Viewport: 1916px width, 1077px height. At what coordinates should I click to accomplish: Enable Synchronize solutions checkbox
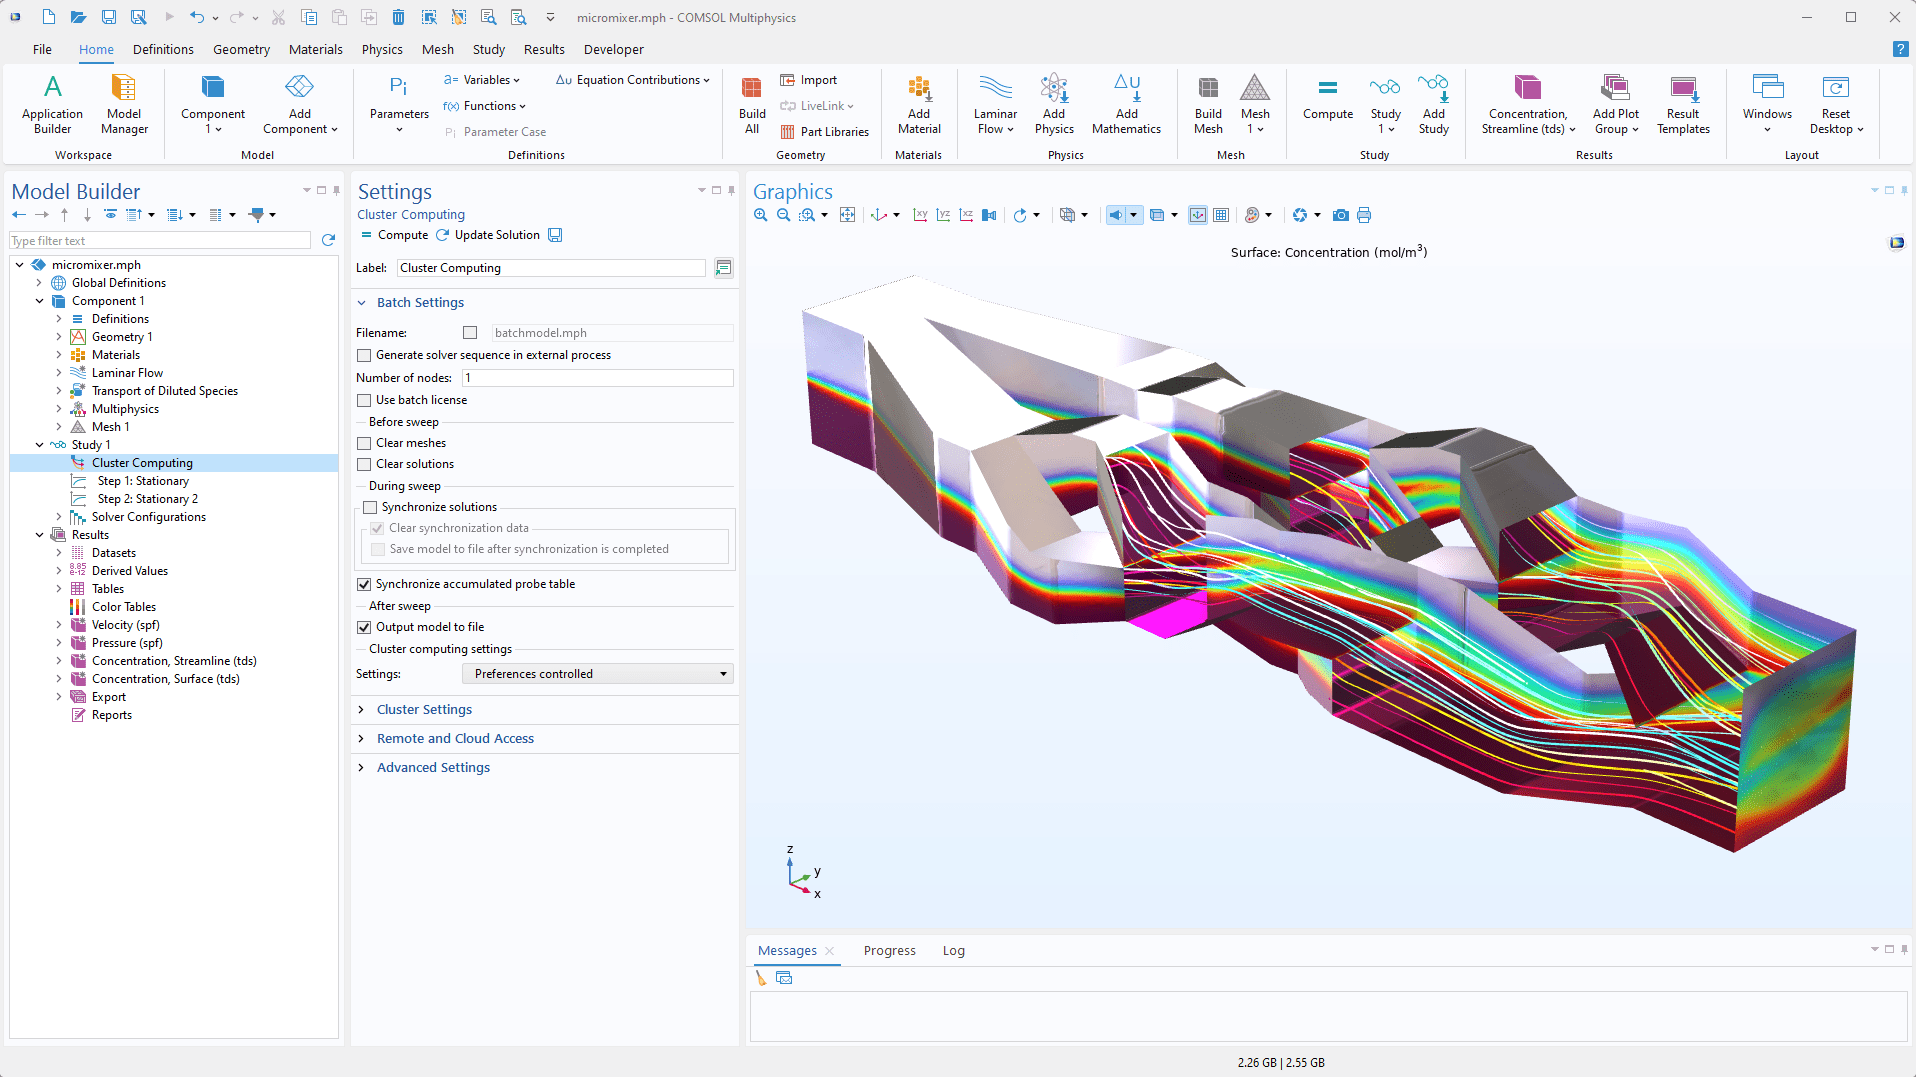(370, 507)
